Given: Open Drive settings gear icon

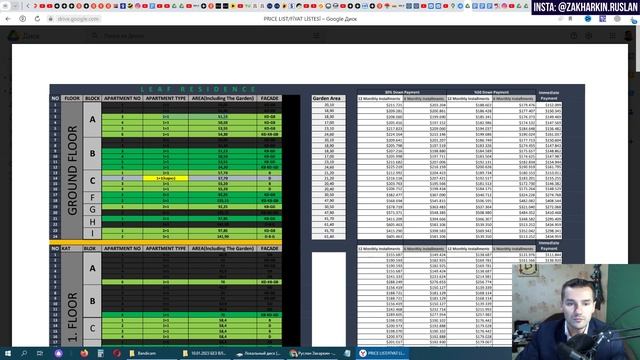Looking at the screenshot, I should click(589, 36).
